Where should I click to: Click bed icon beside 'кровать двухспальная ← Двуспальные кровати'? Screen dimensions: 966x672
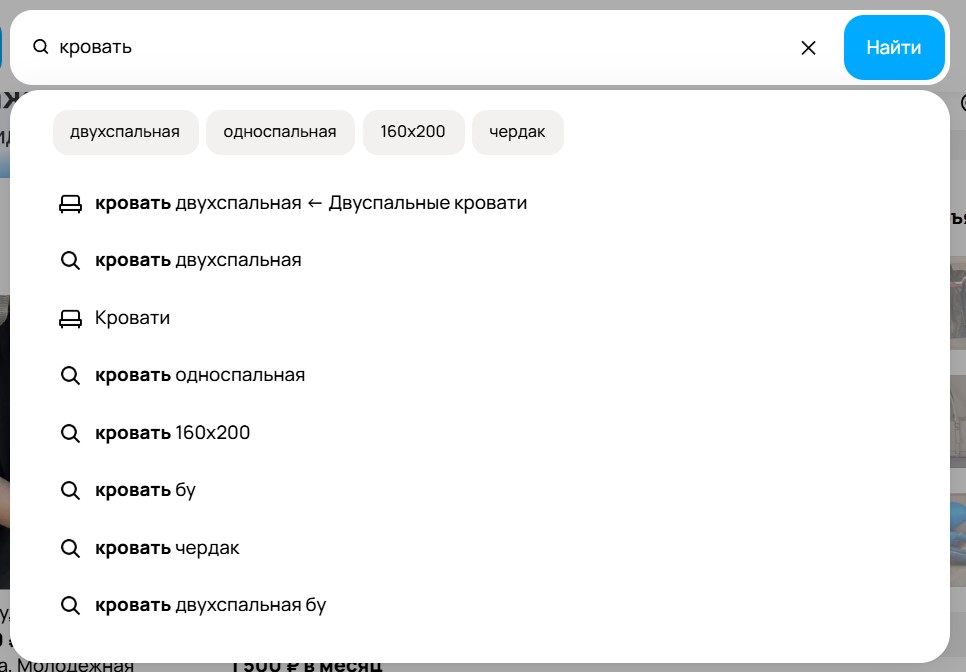[x=70, y=202]
